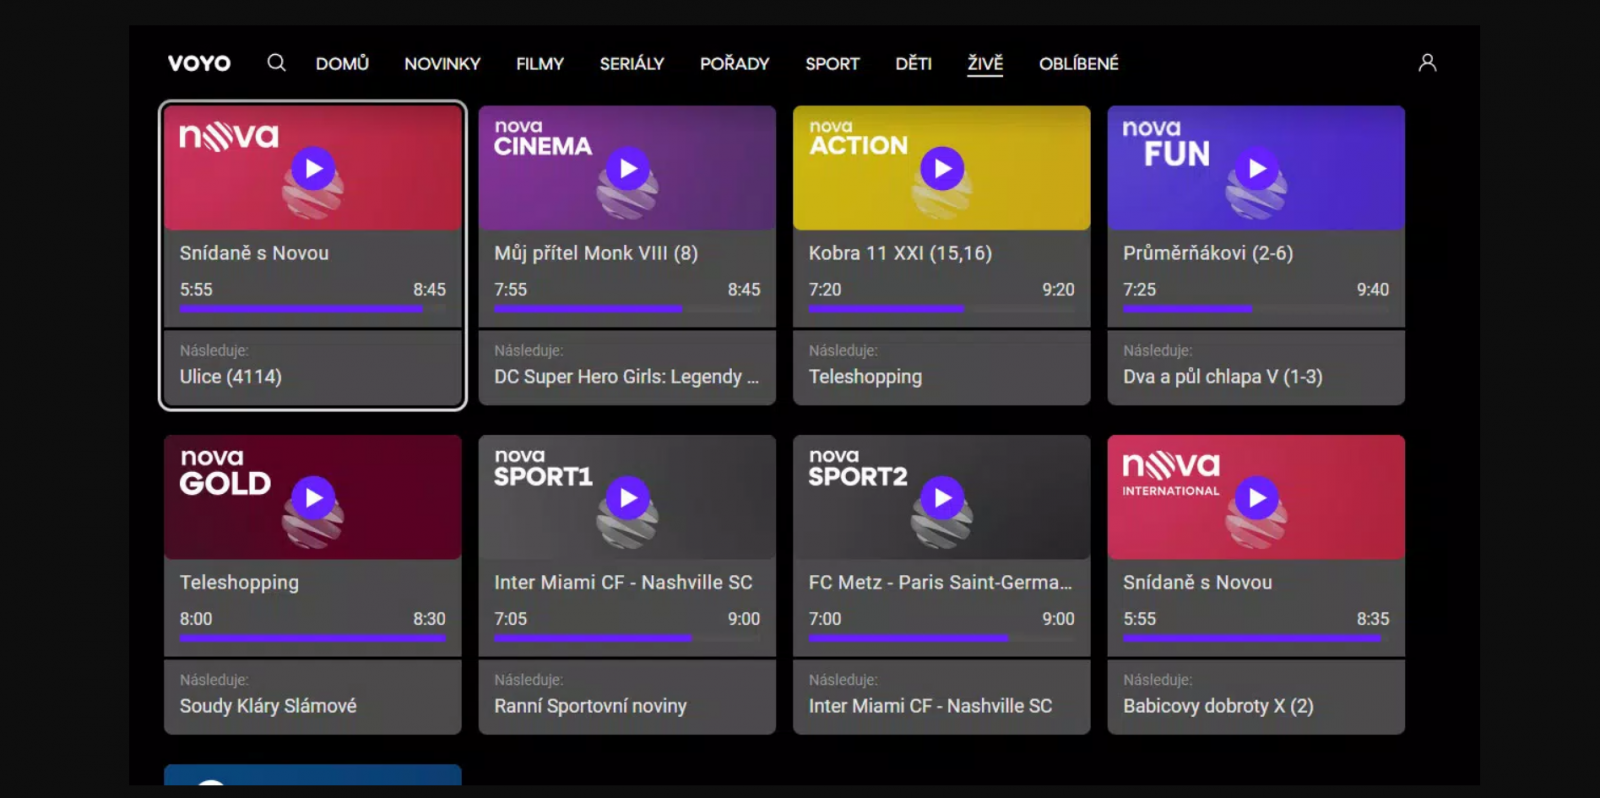The height and width of the screenshot is (798, 1600).
Task: Open the Teleshopping title on Nova Gold
Action: tap(239, 582)
